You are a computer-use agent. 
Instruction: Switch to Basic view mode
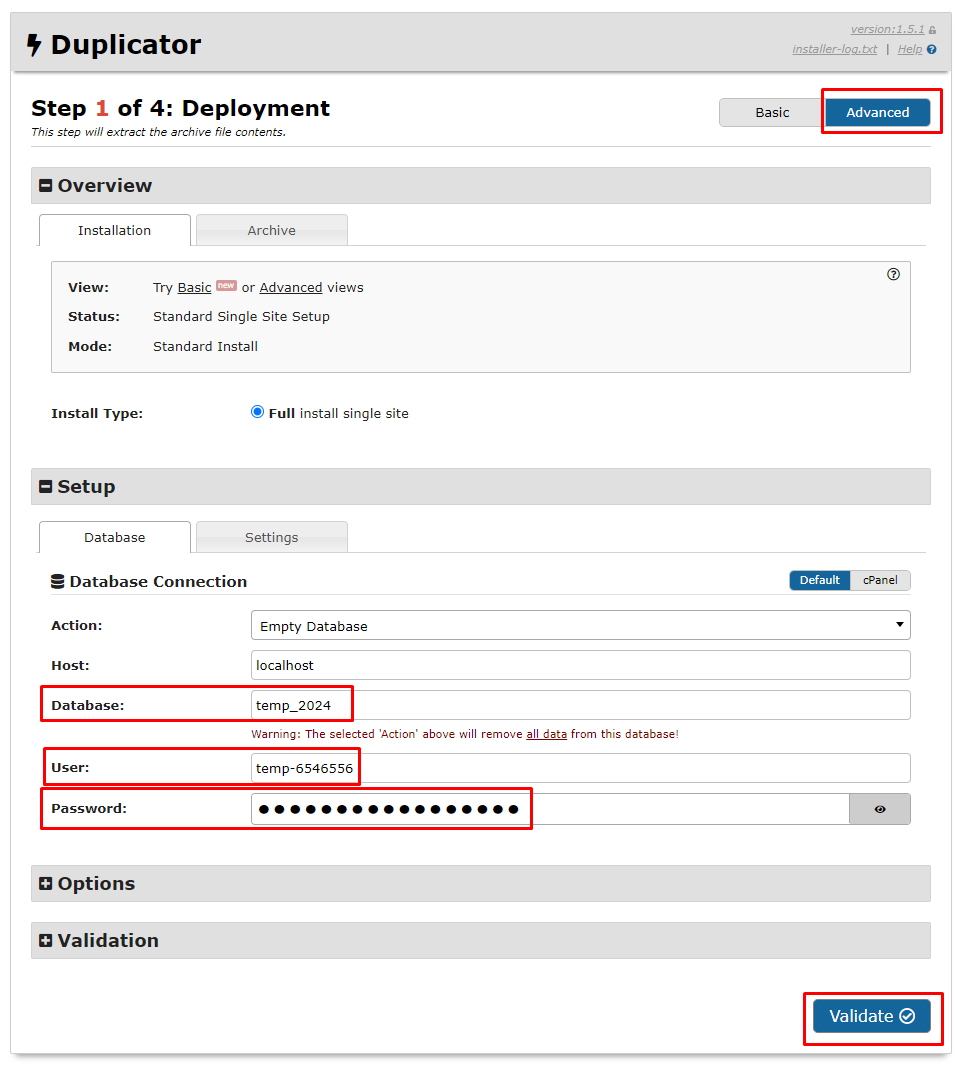[x=772, y=112]
